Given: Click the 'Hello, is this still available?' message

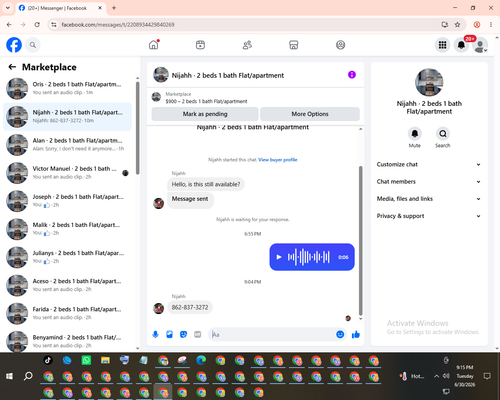Looking at the screenshot, I should [x=206, y=184].
